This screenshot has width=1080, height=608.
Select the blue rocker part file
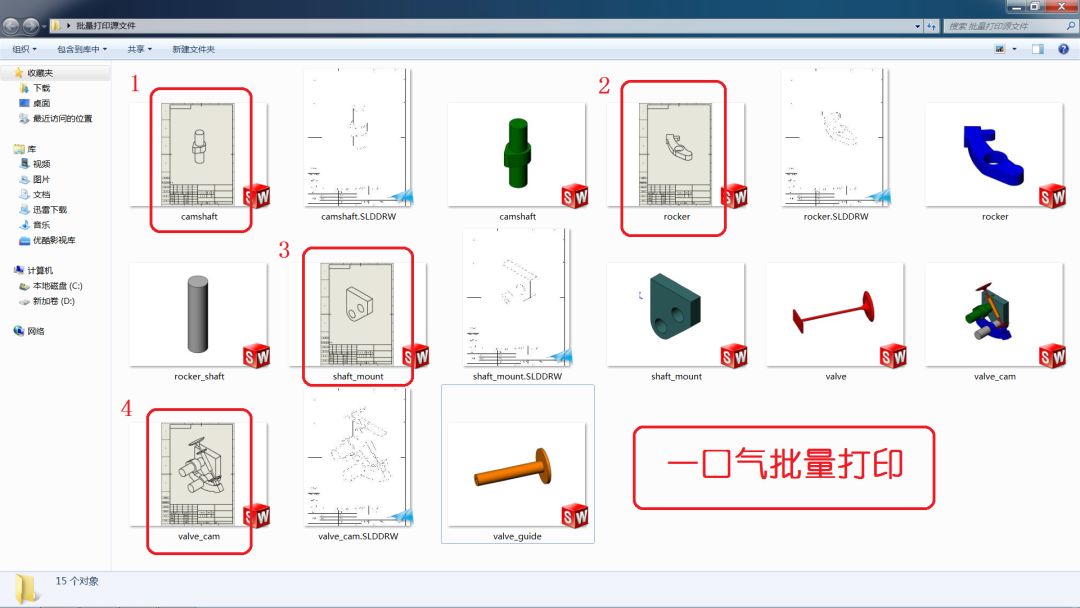995,155
